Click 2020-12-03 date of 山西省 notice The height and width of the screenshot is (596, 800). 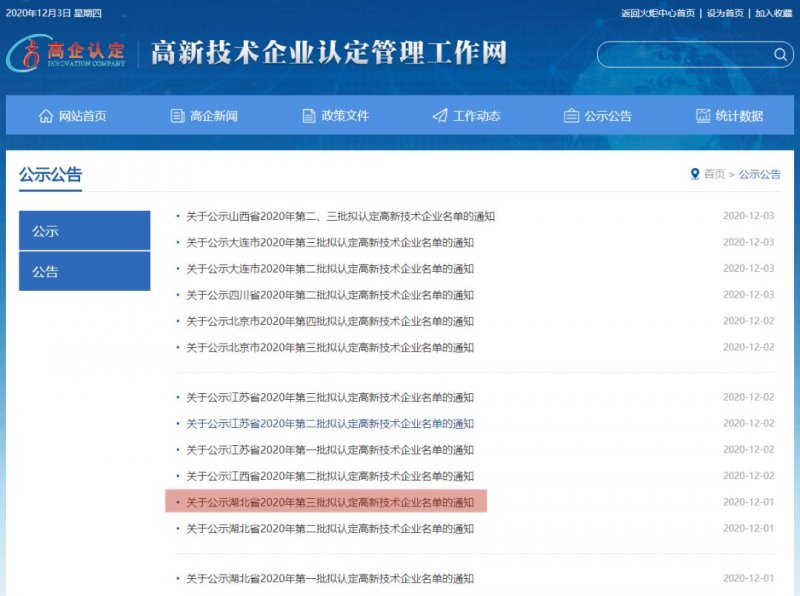click(748, 216)
